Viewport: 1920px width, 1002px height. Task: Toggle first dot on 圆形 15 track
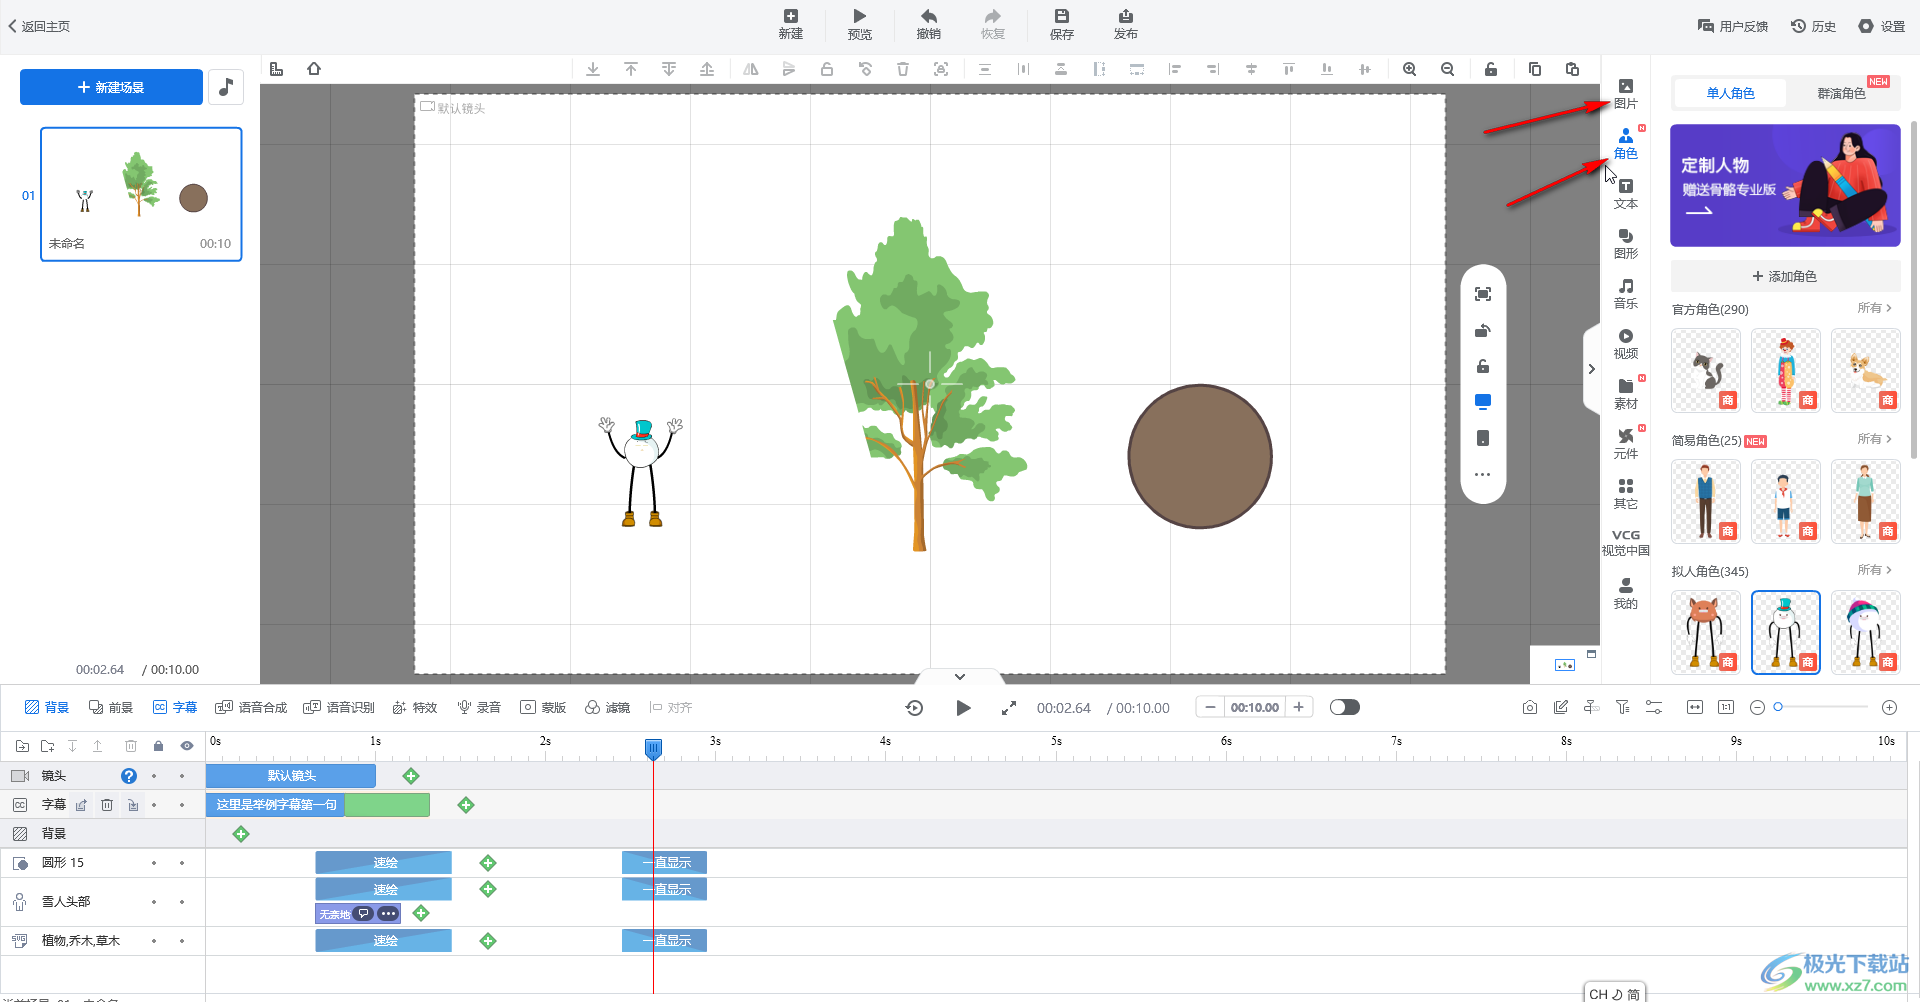coord(154,863)
